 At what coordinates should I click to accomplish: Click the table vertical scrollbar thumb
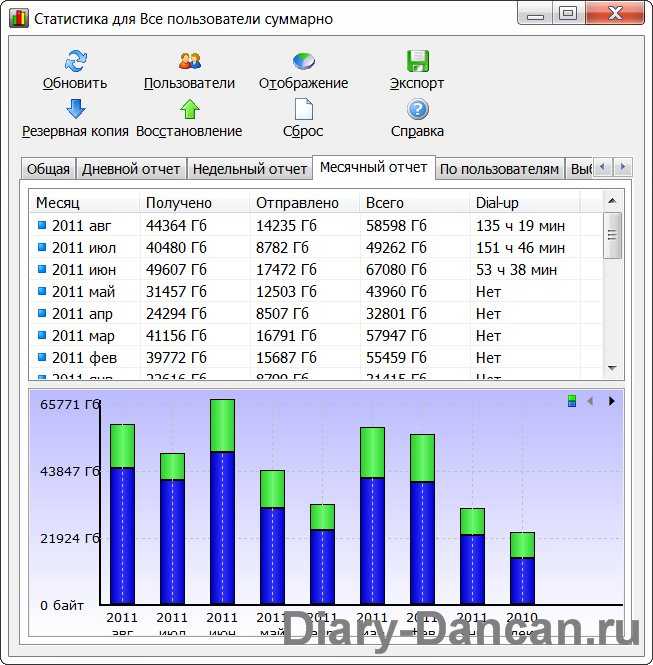(x=612, y=235)
